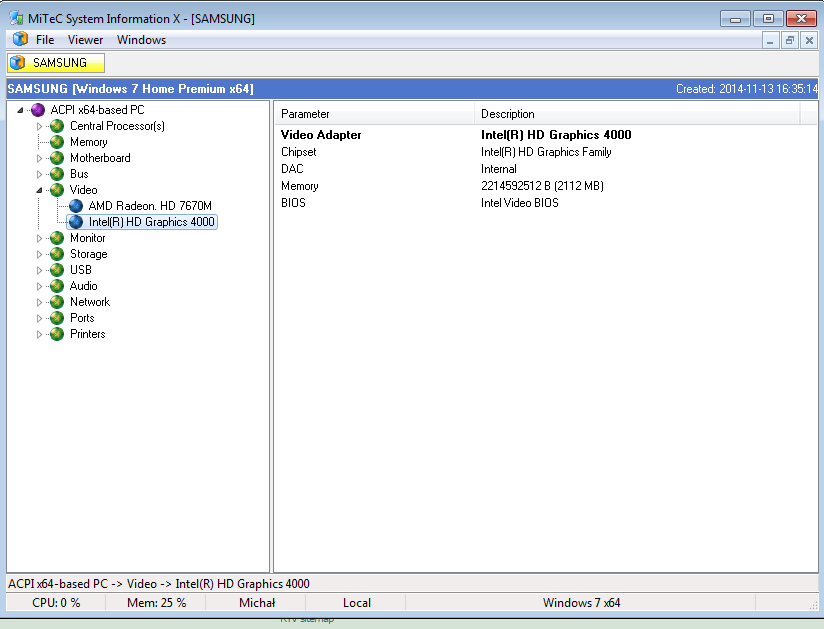824x629 pixels.
Task: Click Intel(R) HD Graphics Family value
Action: [x=546, y=152]
